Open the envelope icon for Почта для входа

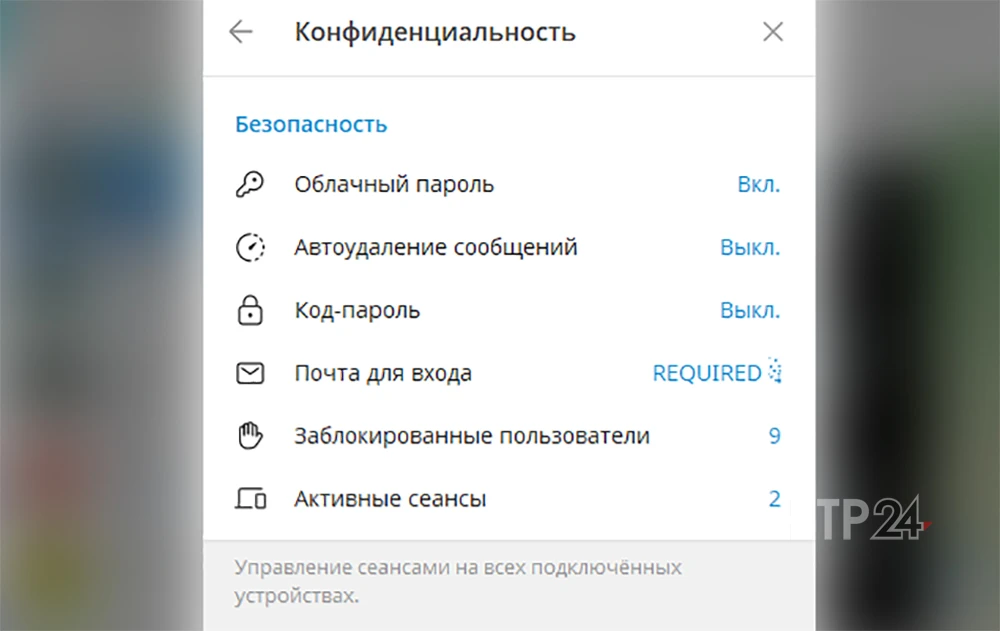(252, 372)
